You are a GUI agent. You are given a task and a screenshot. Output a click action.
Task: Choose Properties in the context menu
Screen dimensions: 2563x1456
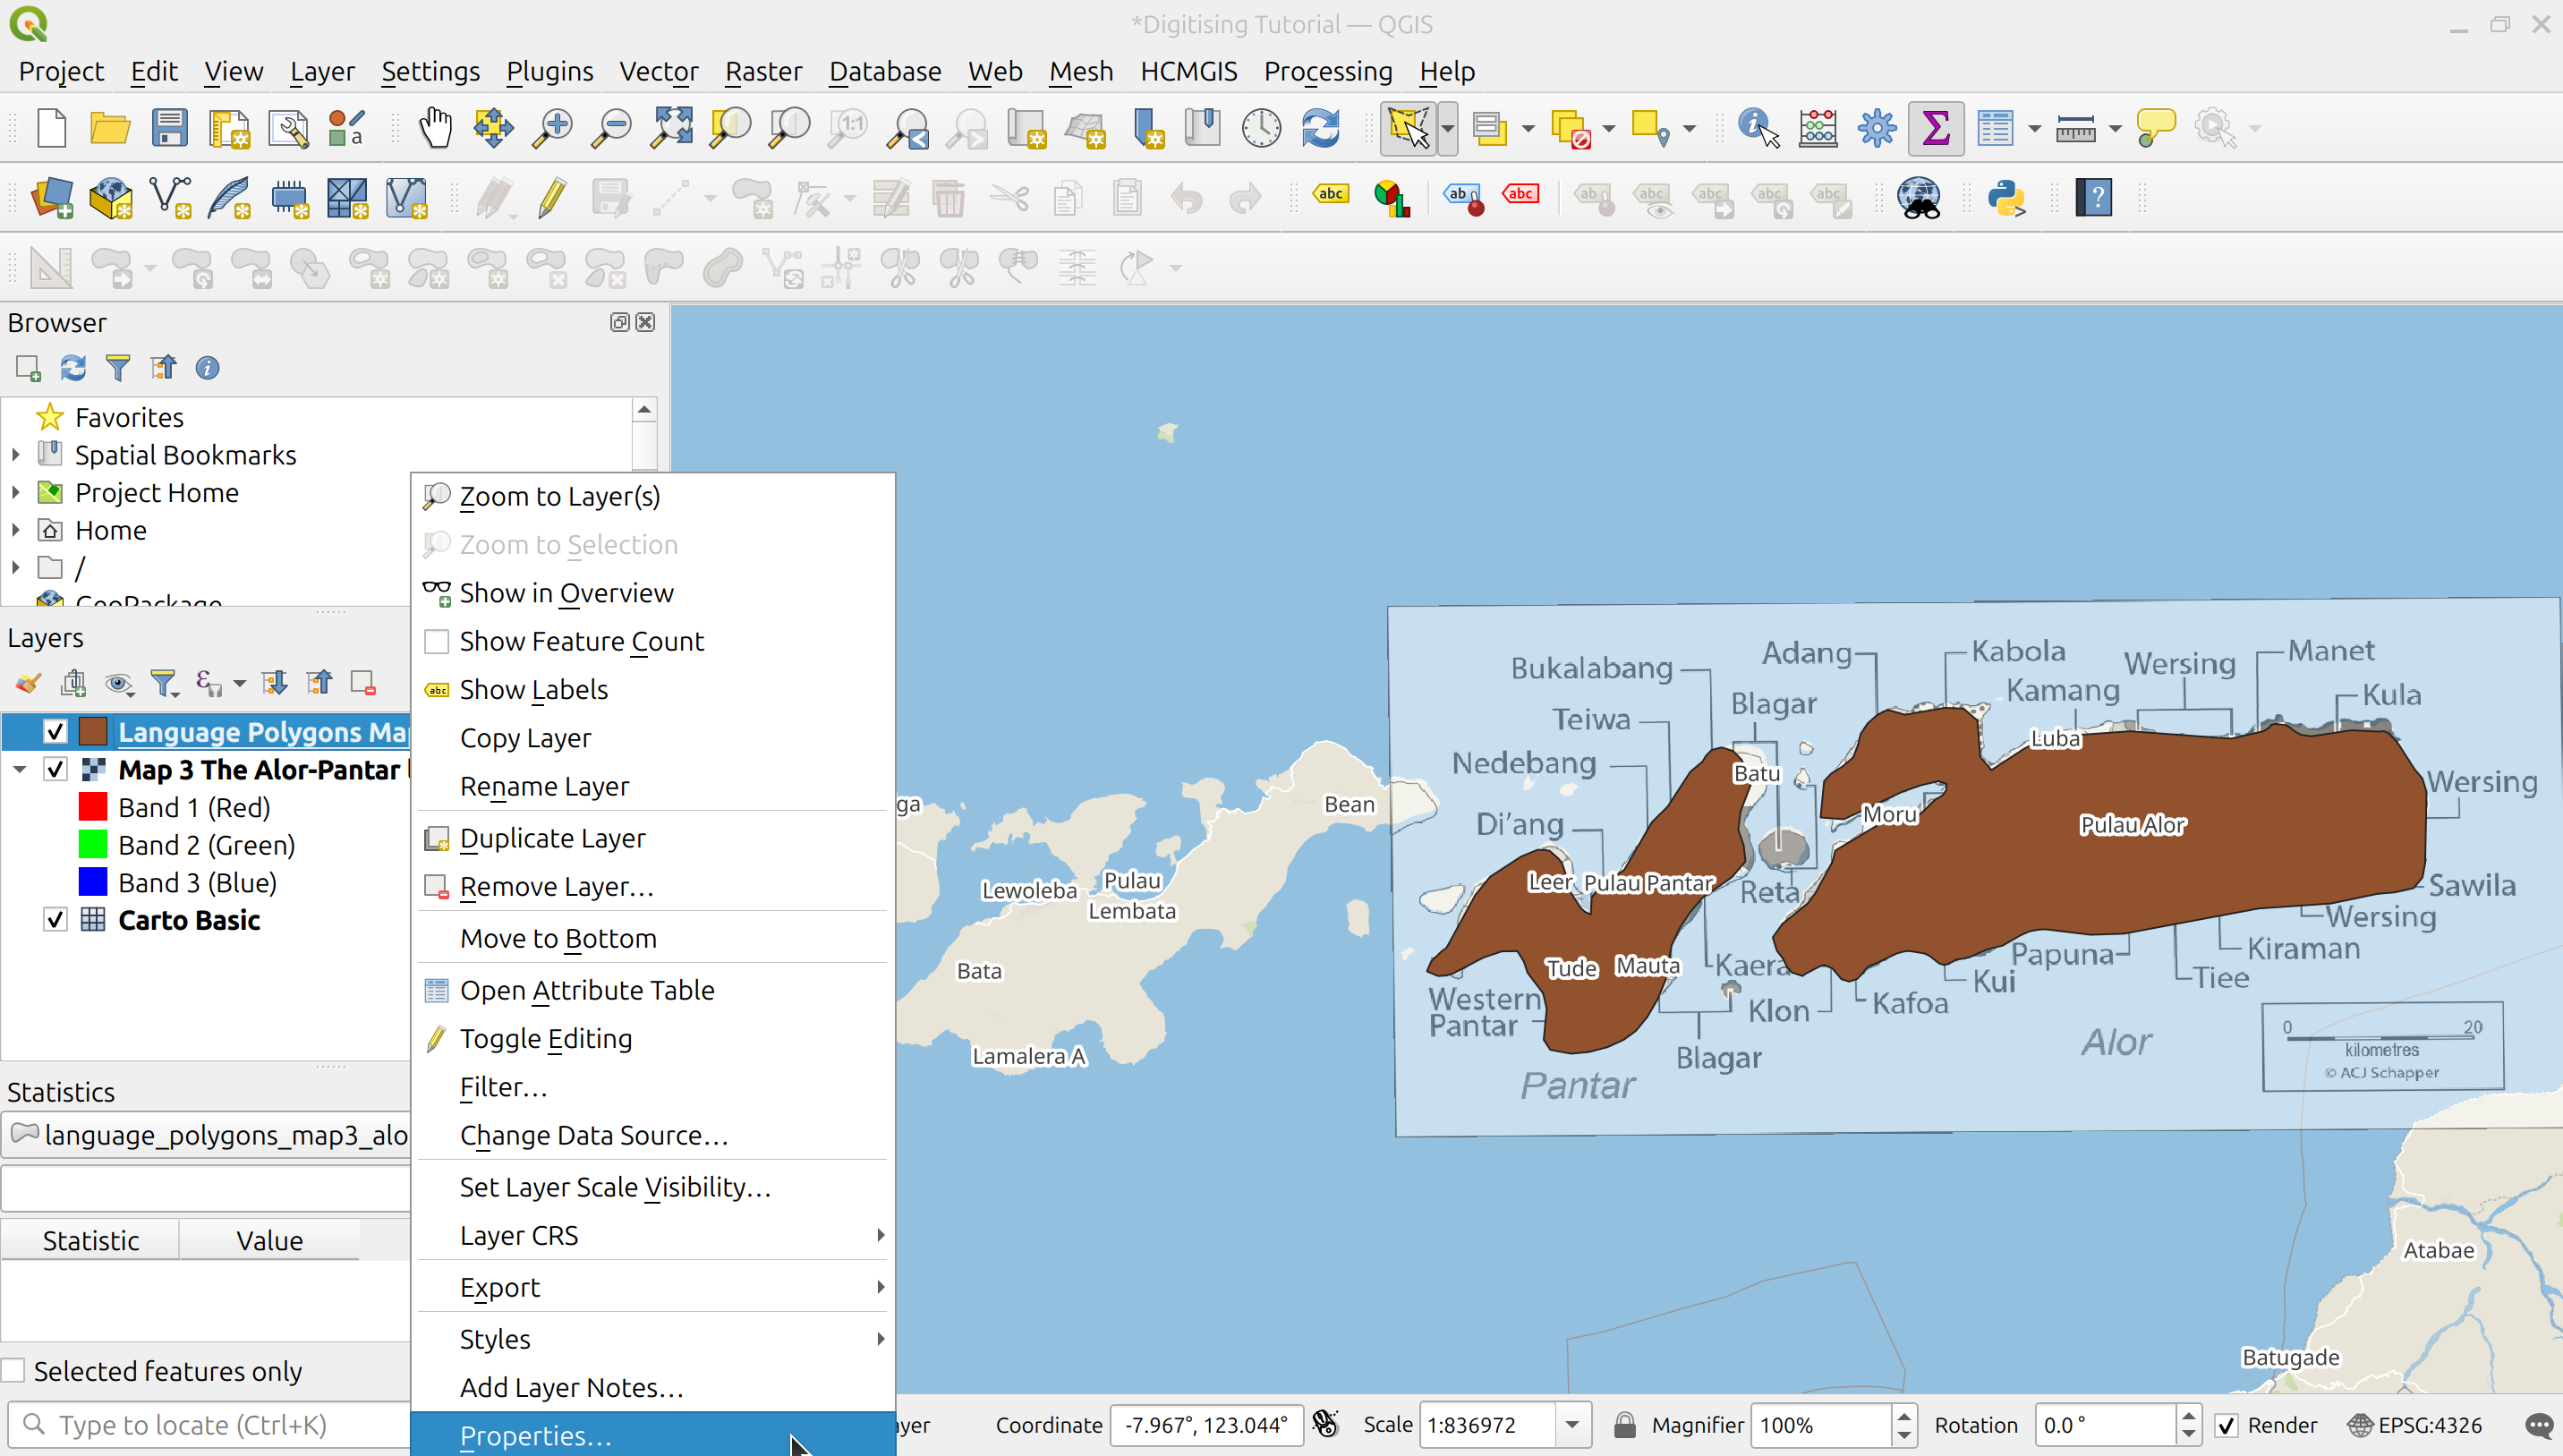tap(536, 1436)
